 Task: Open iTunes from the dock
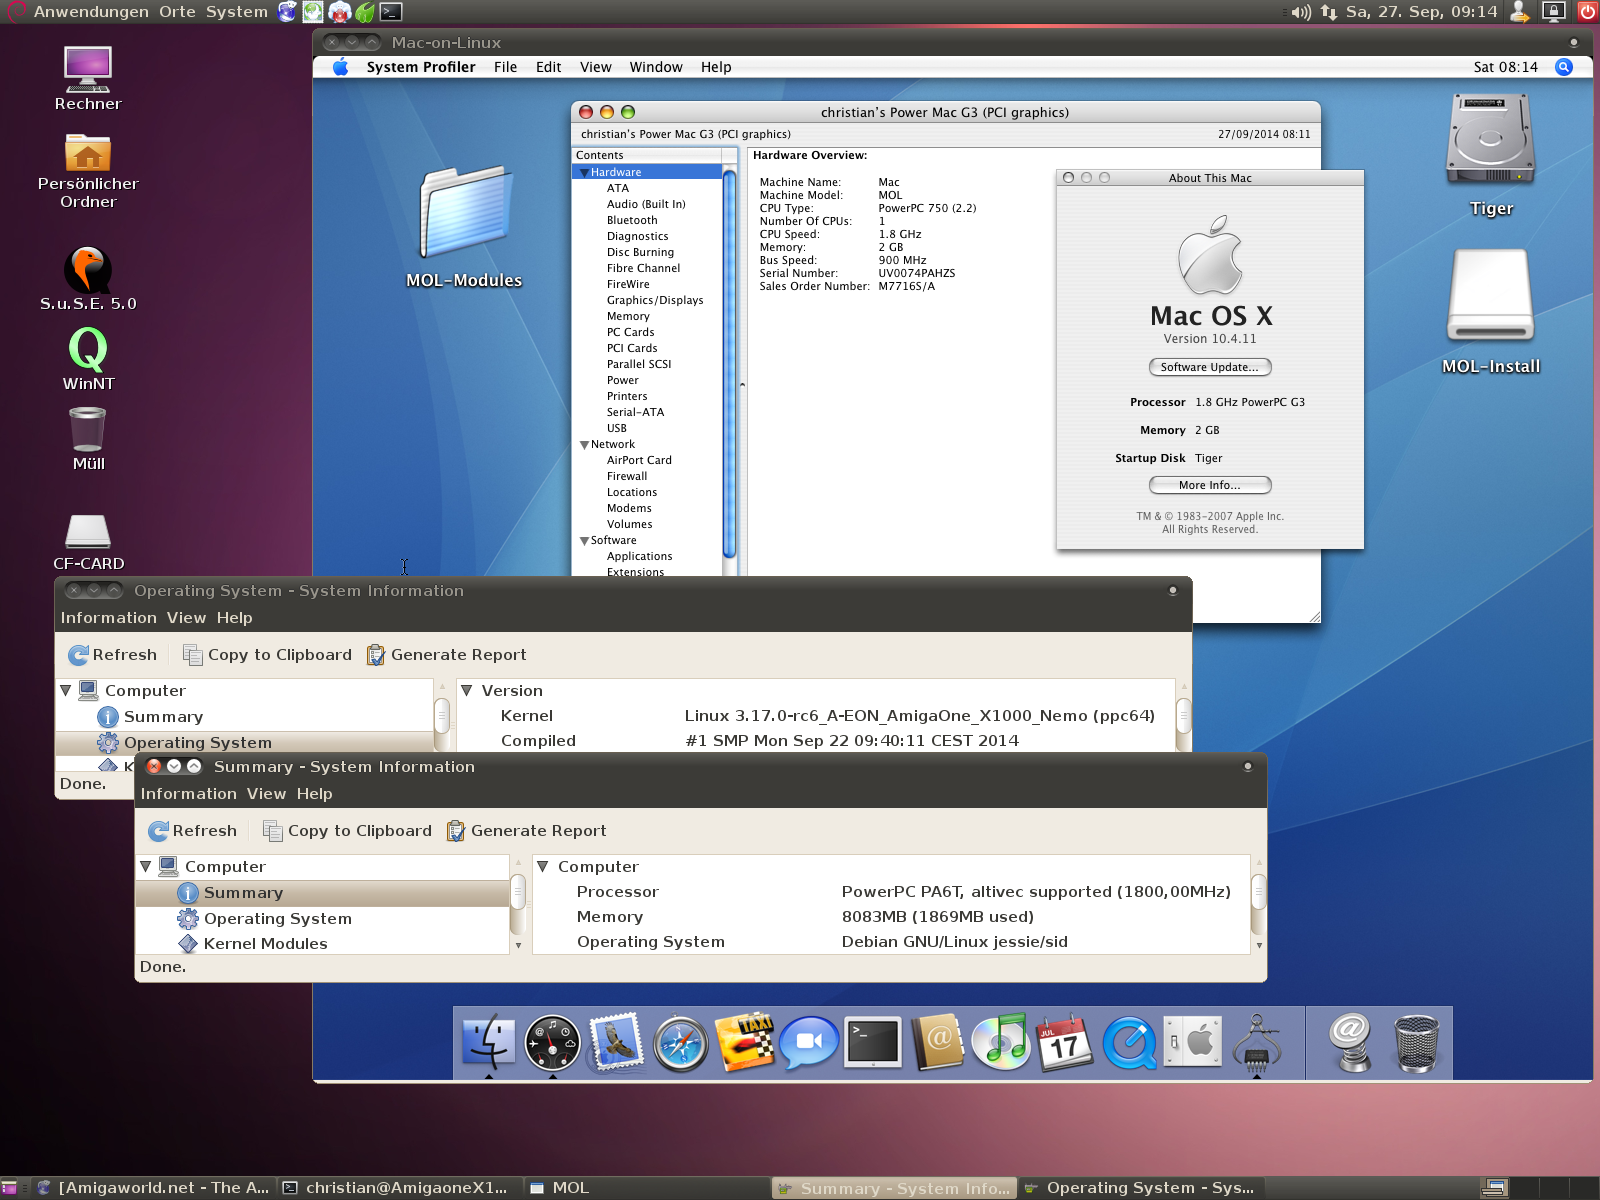pyautogui.click(x=1001, y=1042)
